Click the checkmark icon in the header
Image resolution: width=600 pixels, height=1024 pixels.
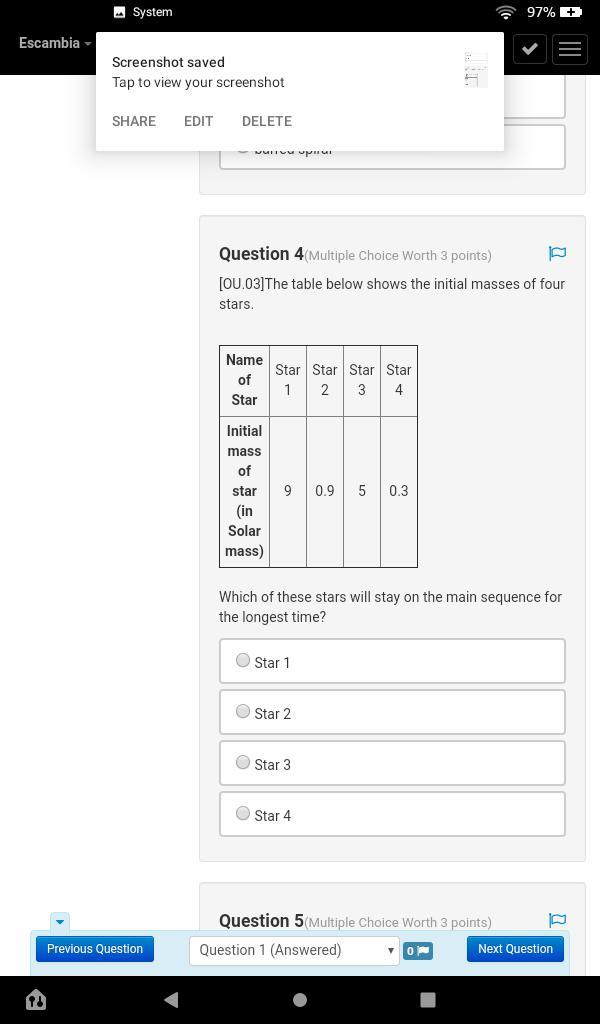pos(530,48)
